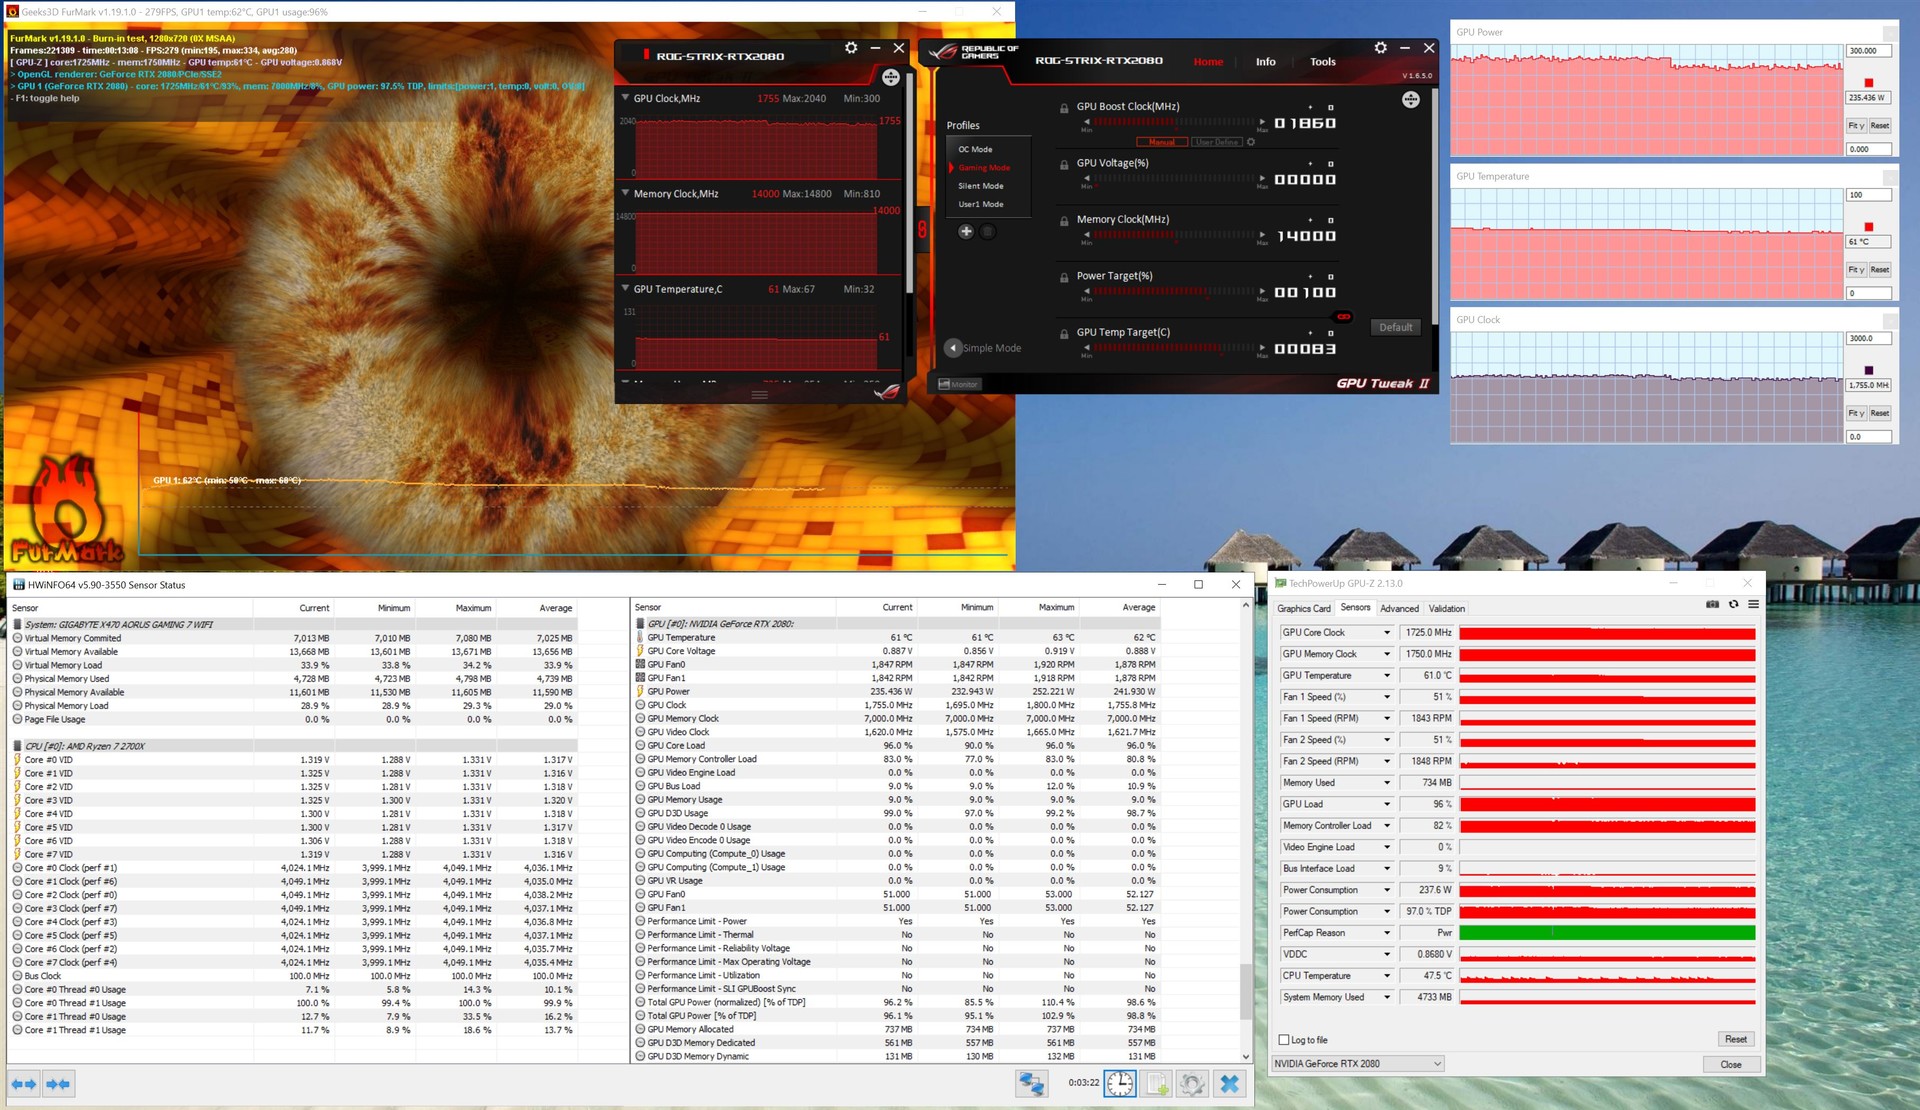The height and width of the screenshot is (1110, 1920).
Task: Open GPU Tweak II settings gear
Action: coord(1380,48)
